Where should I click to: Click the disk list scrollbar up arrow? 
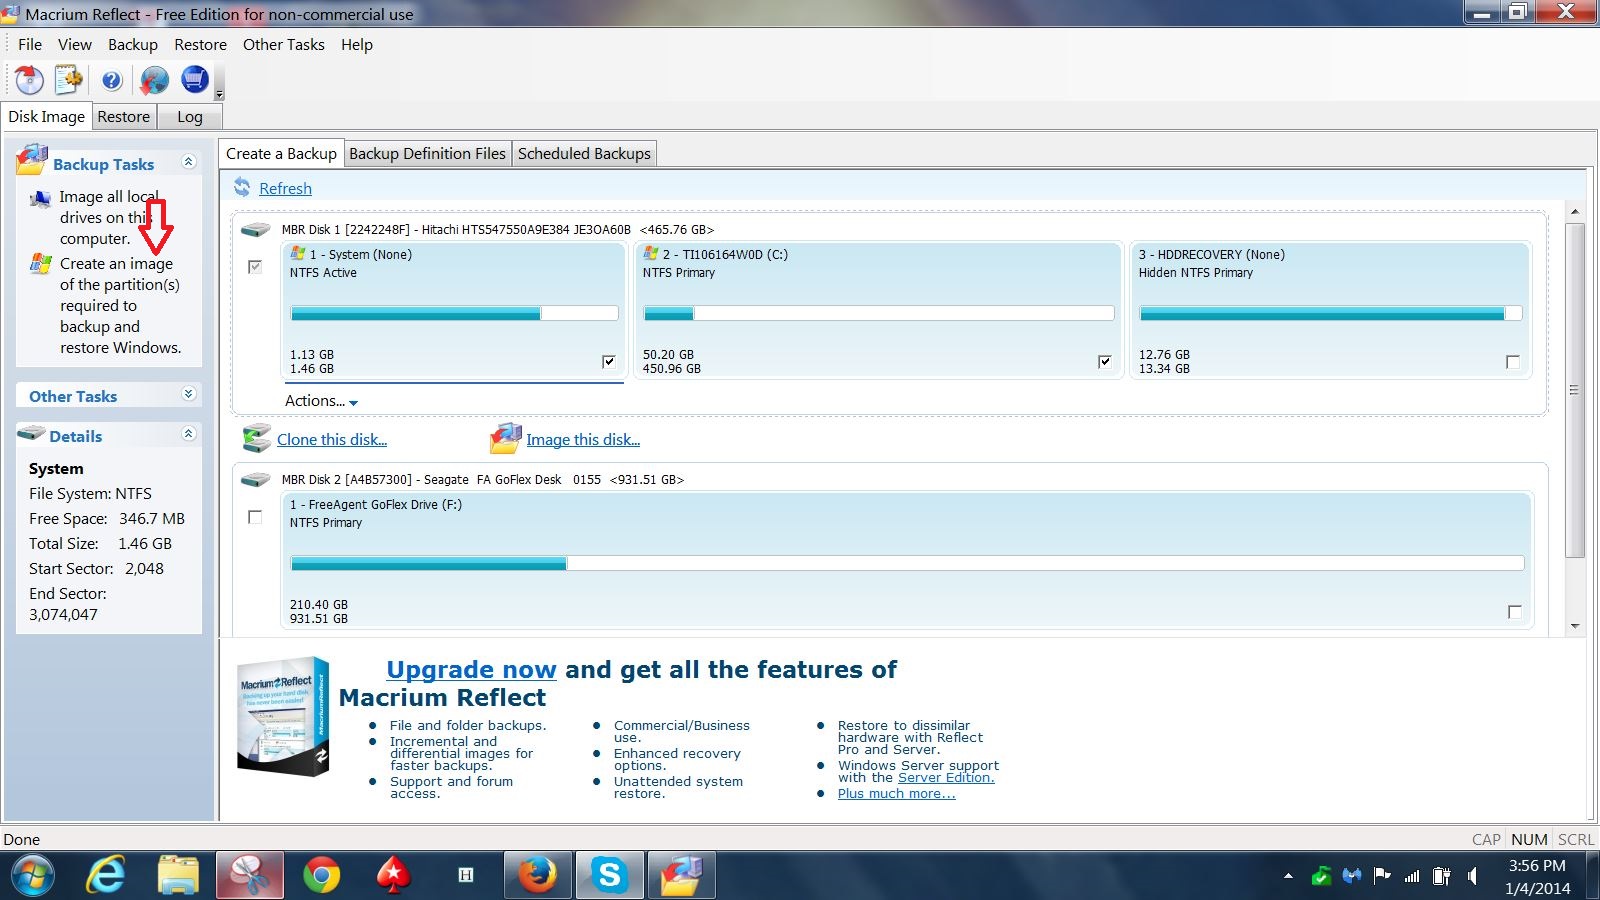click(x=1575, y=212)
